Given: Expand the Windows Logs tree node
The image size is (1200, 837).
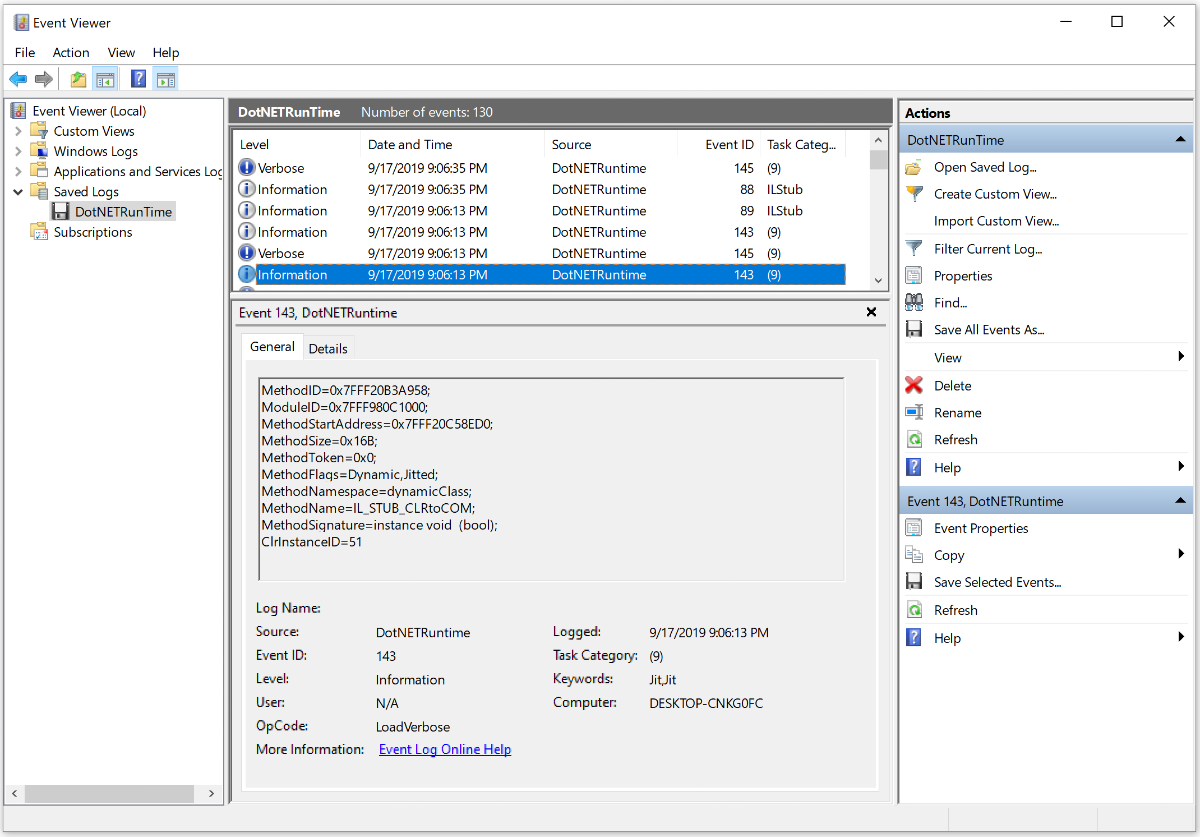Looking at the screenshot, I should tap(18, 151).
